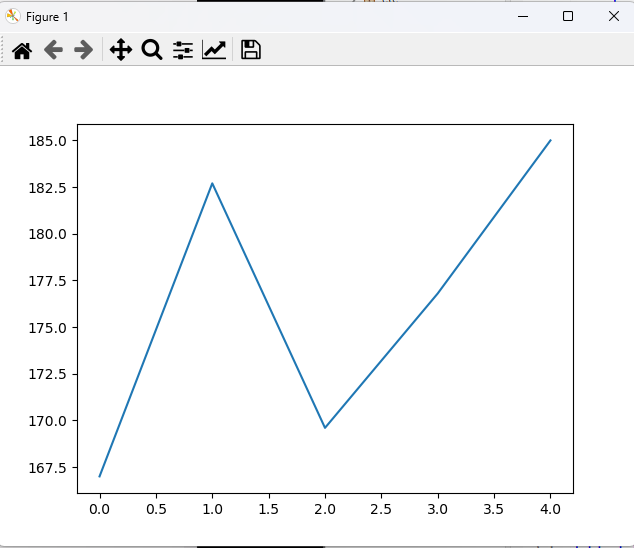The image size is (634, 548).
Task: Click the line peak at x equals 1.0
Action: (x=212, y=184)
